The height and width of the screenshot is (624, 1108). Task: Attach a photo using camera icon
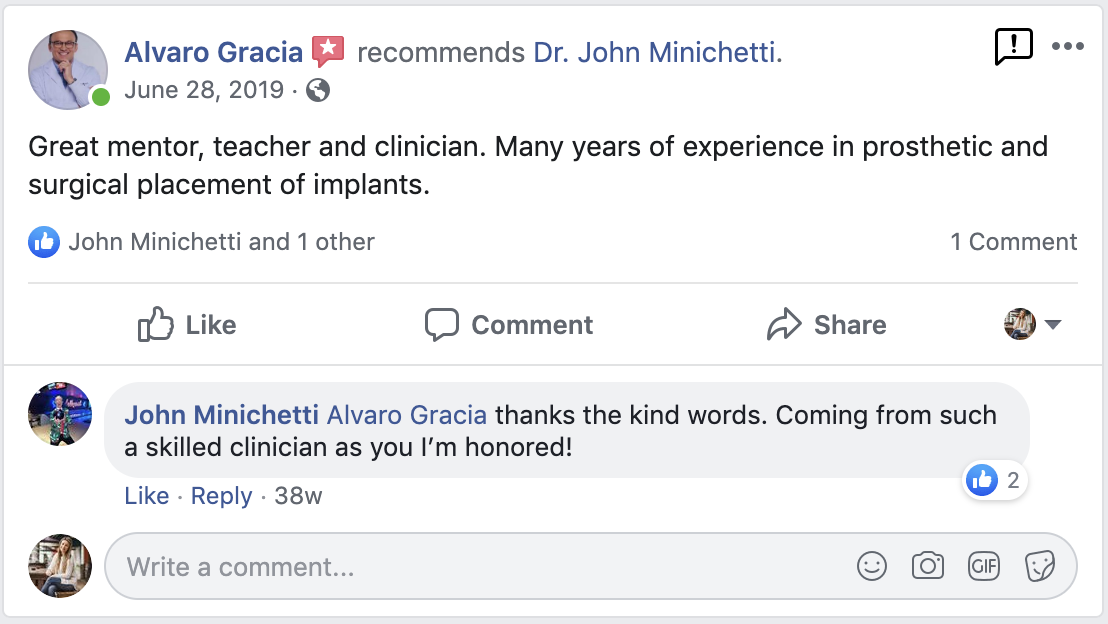[928, 566]
